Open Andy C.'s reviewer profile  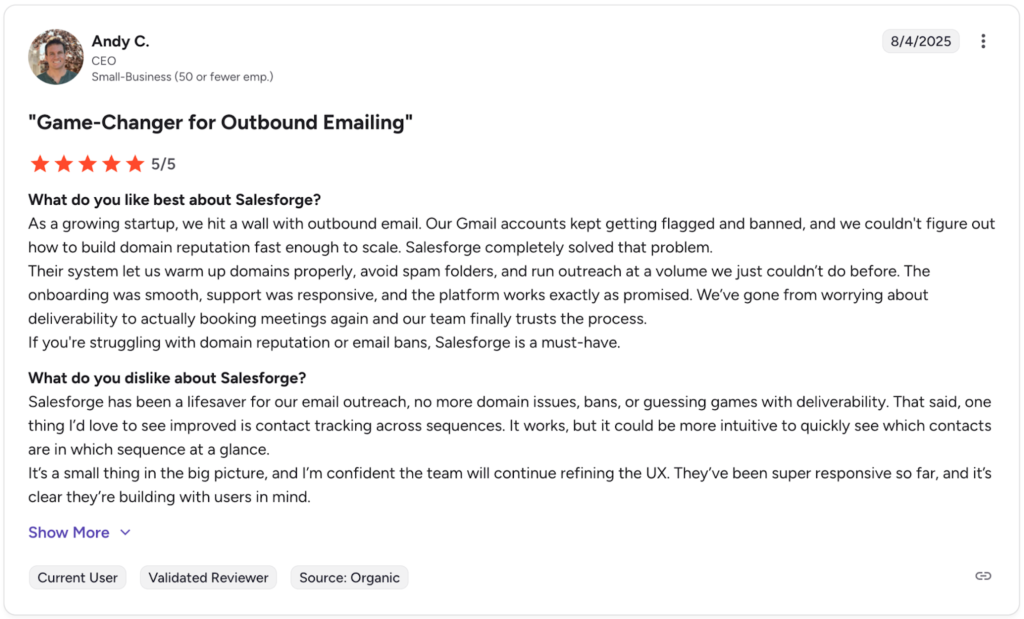point(120,41)
